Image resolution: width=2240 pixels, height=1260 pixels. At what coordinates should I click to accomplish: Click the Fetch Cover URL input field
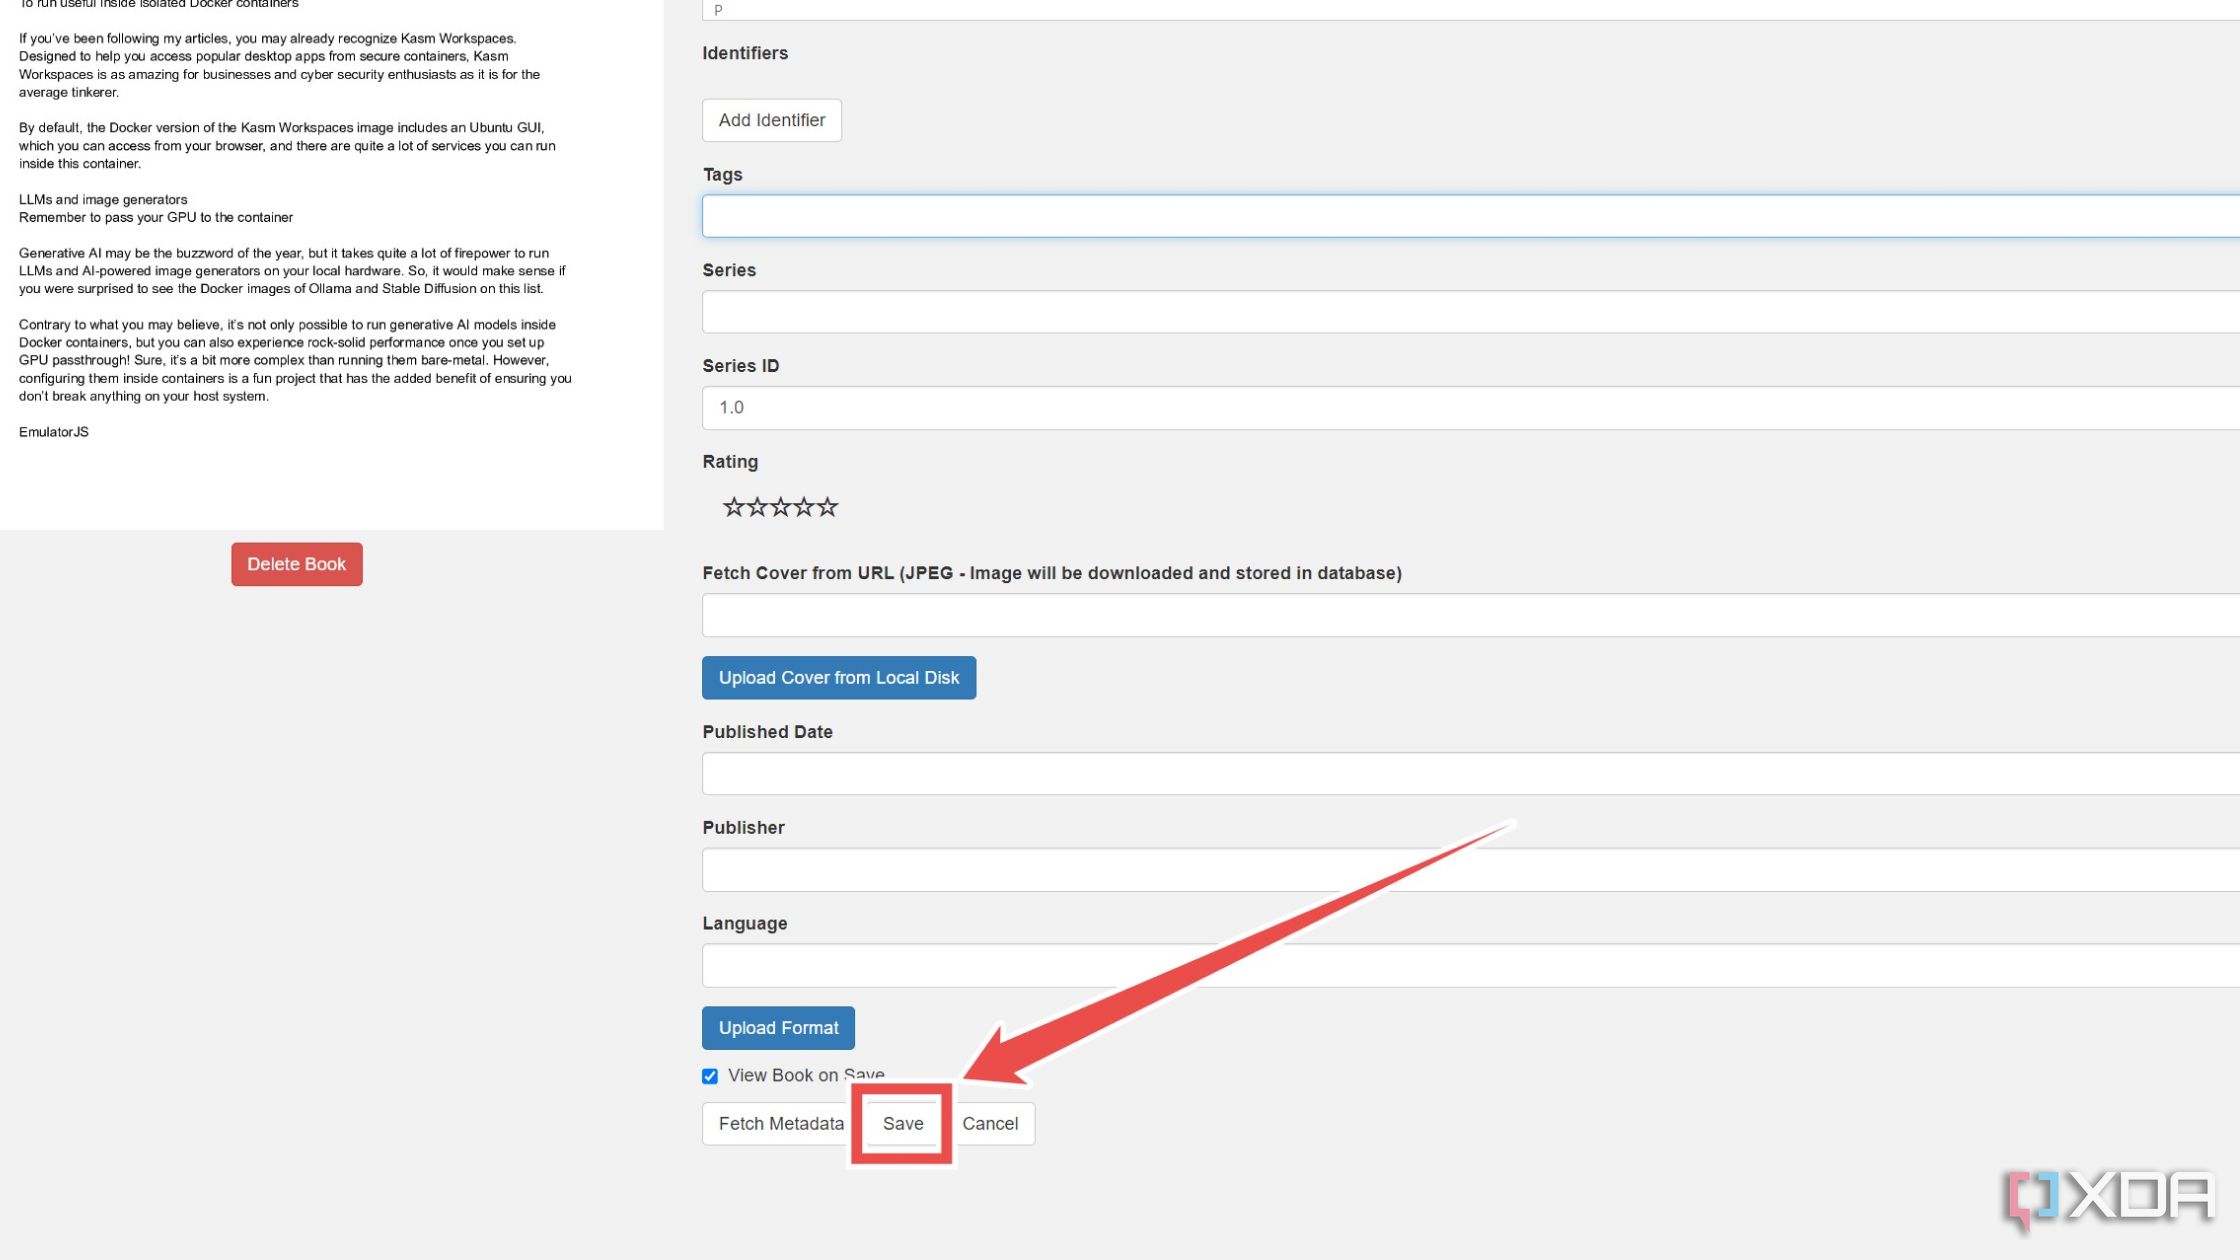click(1471, 614)
